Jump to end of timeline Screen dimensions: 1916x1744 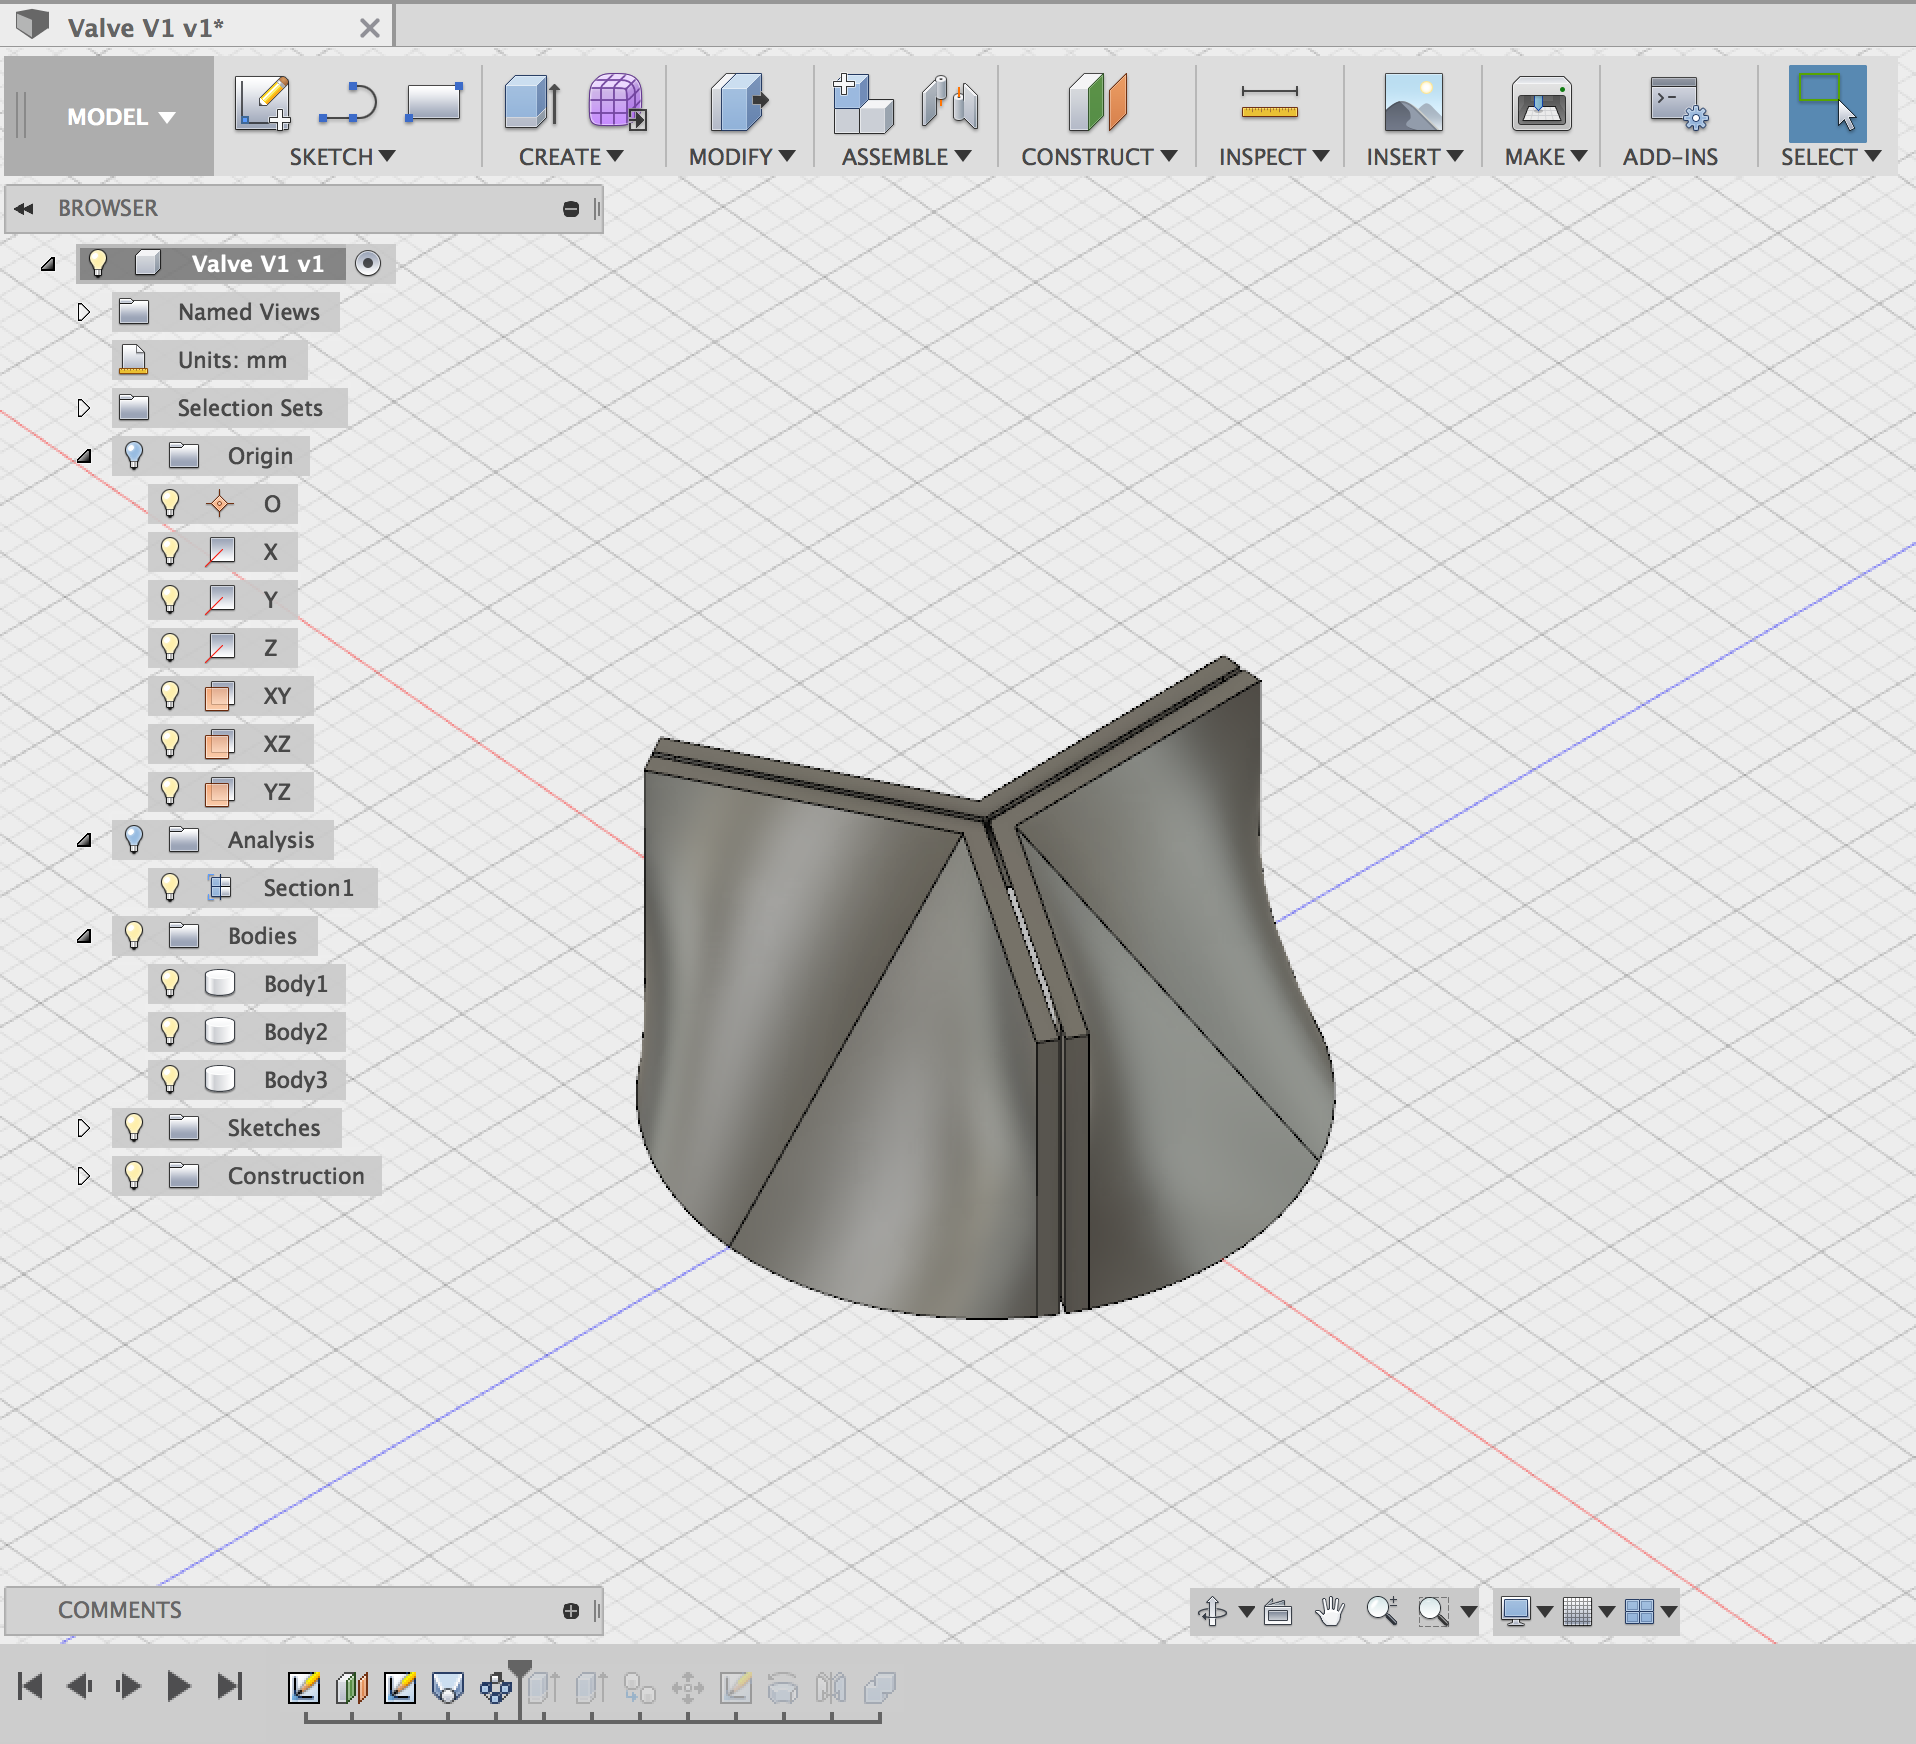point(230,1687)
